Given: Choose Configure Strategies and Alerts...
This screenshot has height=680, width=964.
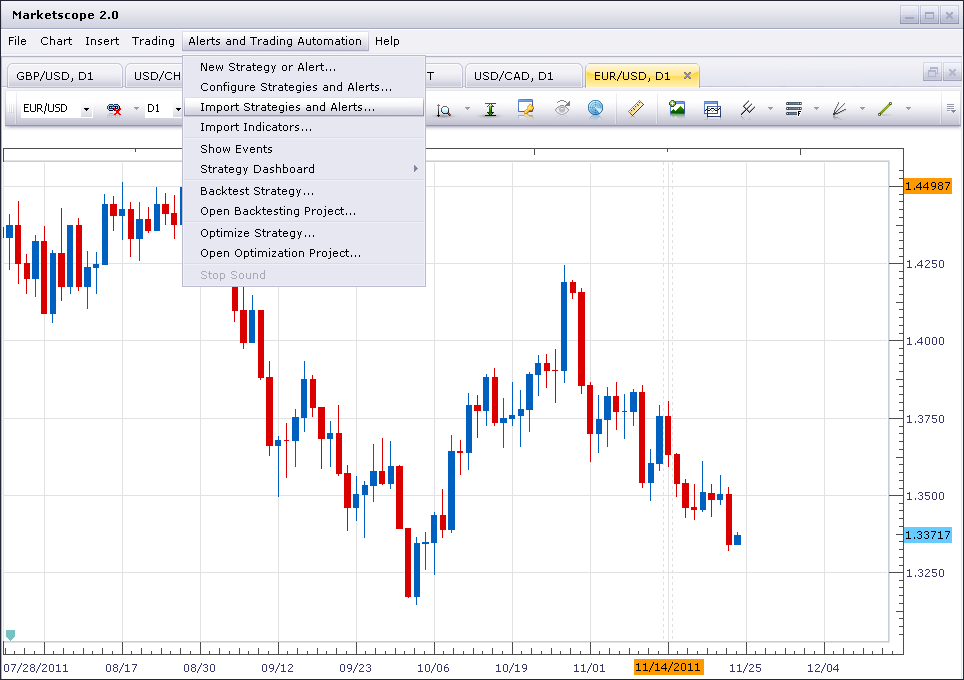Looking at the screenshot, I should [x=304, y=87].
